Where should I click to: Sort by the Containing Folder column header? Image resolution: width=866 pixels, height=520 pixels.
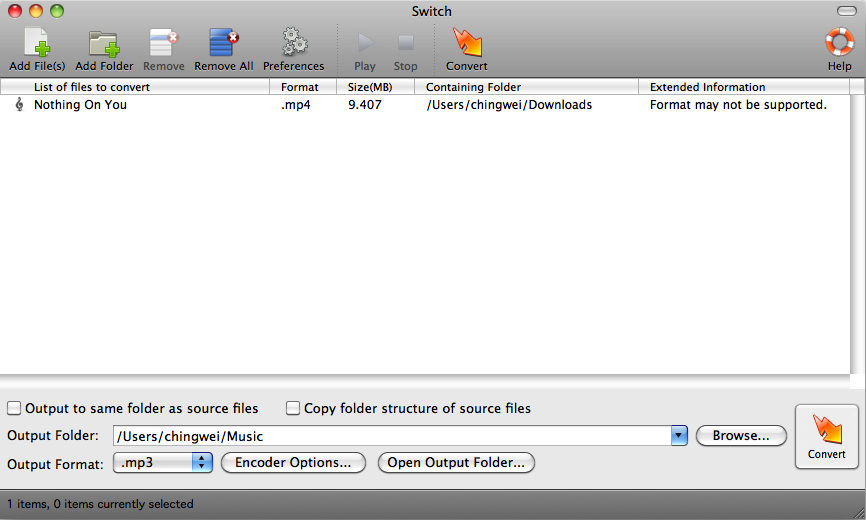click(526, 87)
